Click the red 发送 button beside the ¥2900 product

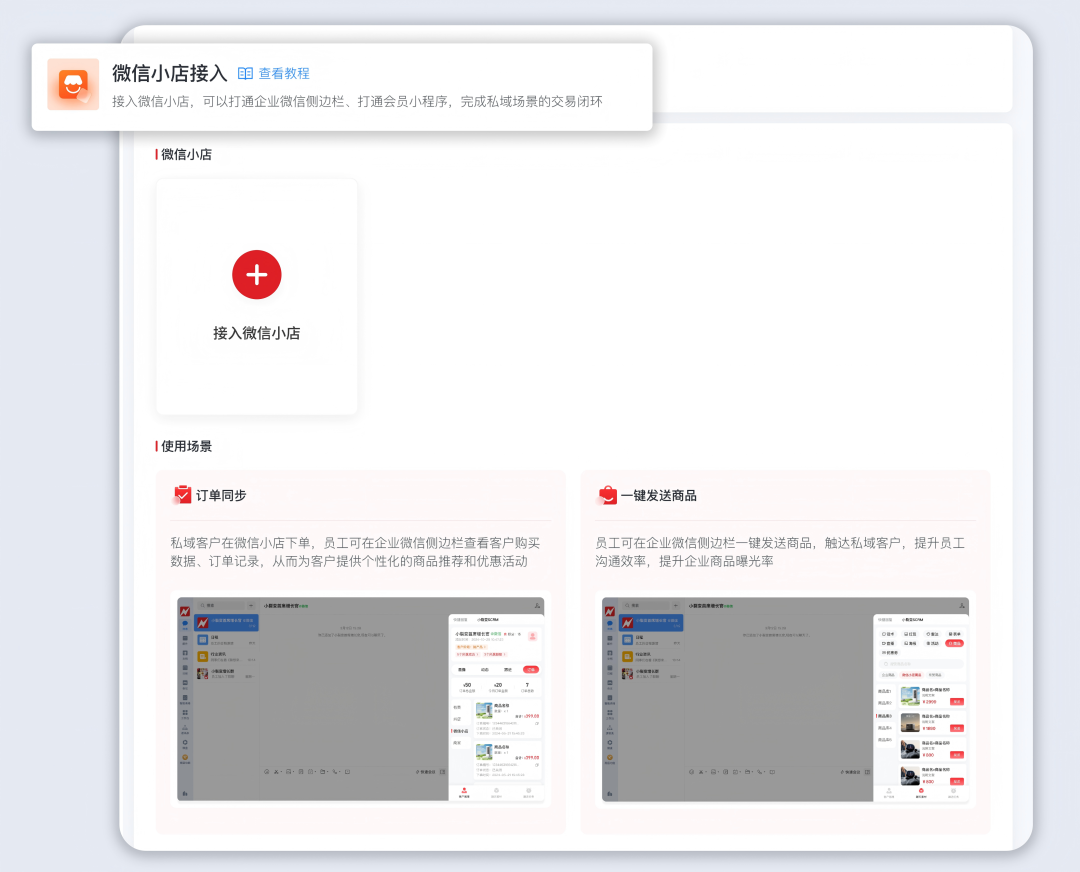coord(956,701)
